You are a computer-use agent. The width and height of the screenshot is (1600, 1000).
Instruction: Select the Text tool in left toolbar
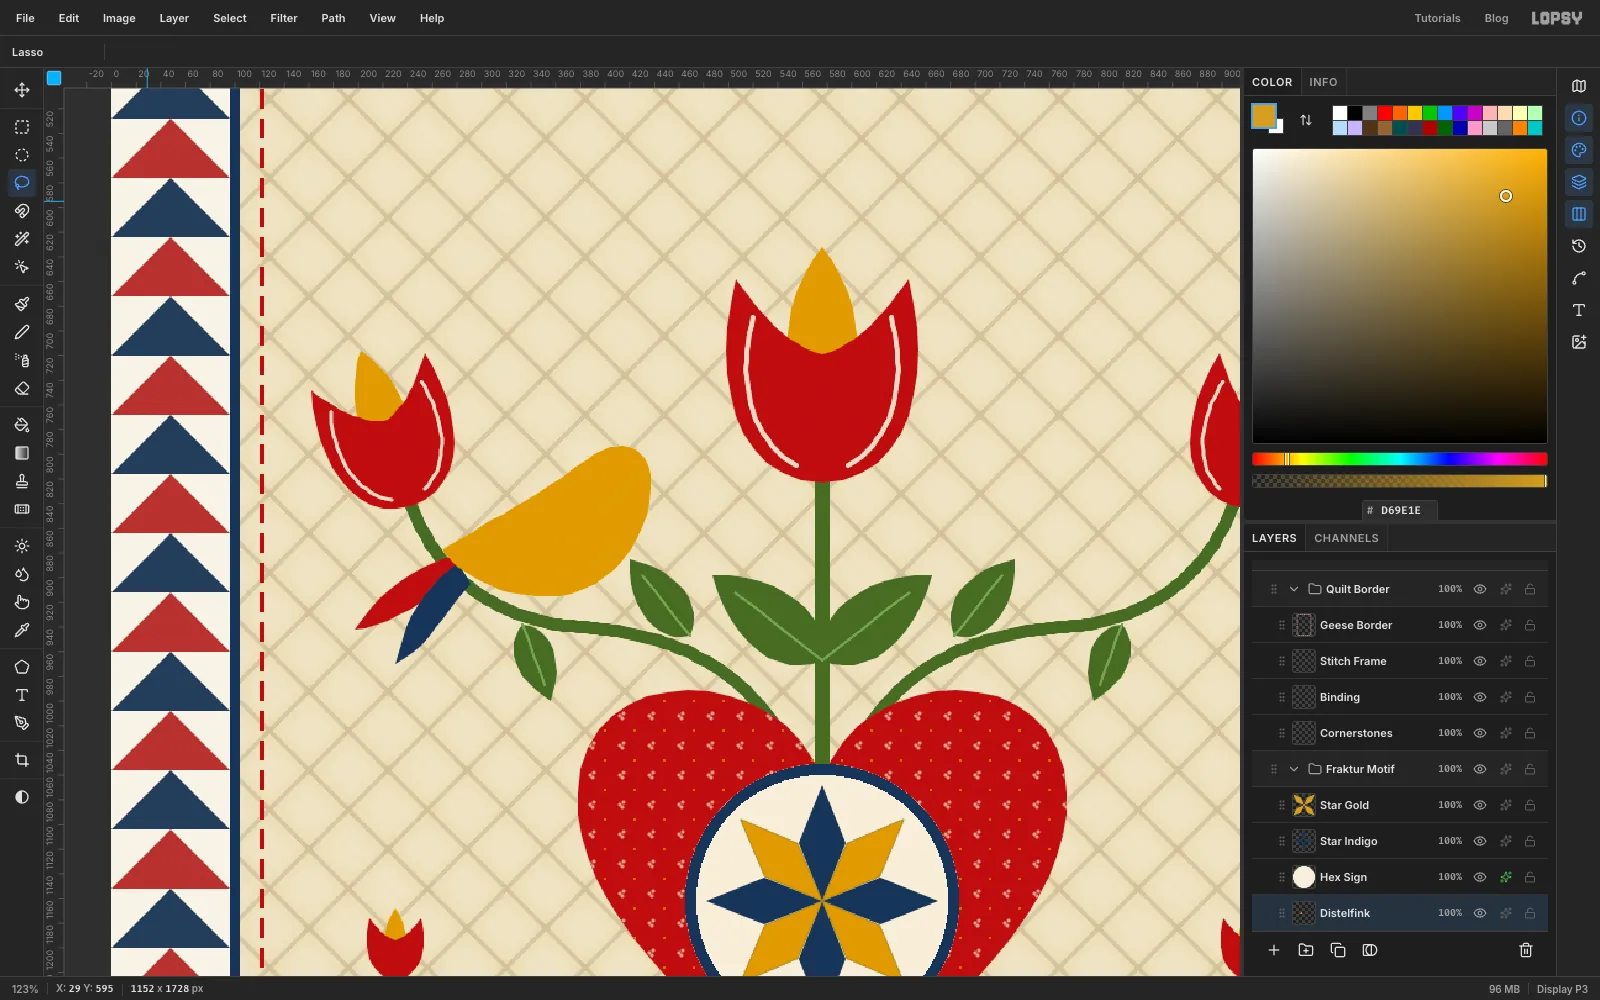click(x=22, y=695)
